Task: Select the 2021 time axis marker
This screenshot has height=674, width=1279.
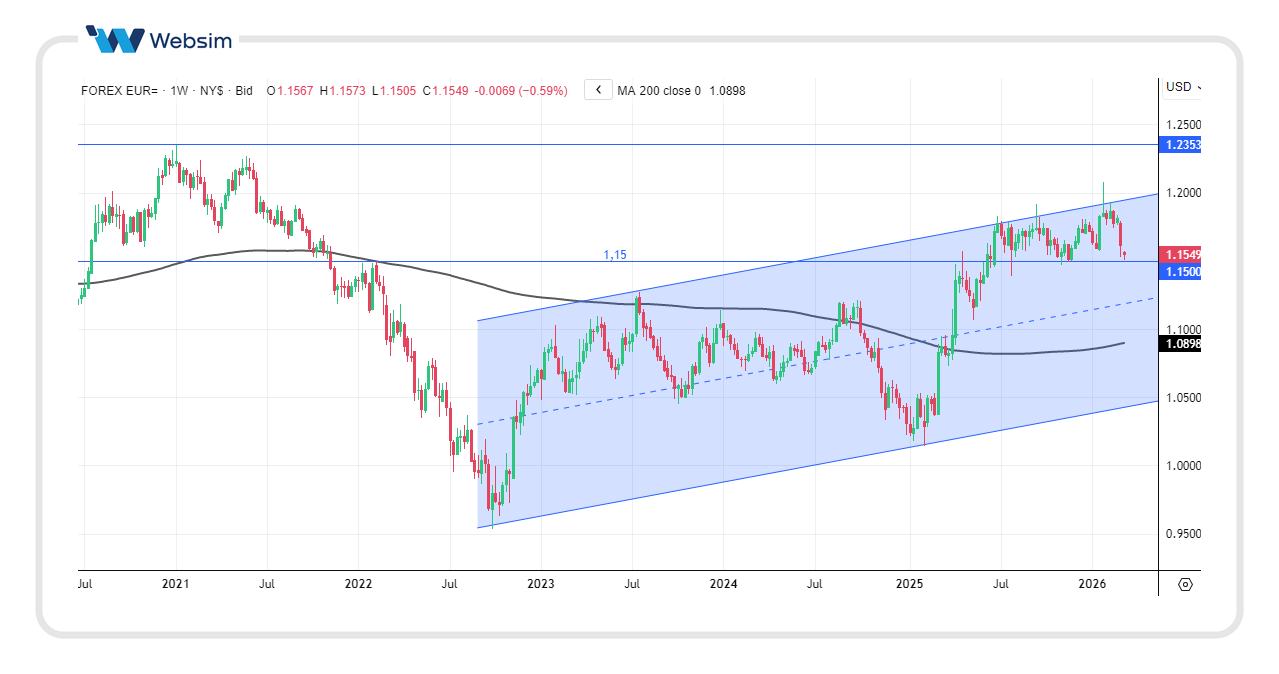Action: pyautogui.click(x=176, y=583)
